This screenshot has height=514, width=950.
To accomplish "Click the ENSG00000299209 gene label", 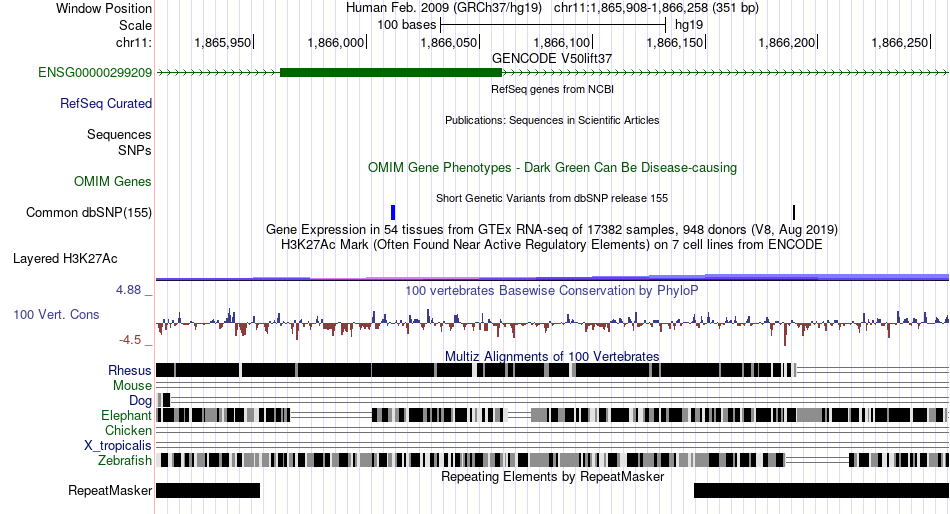I will click(95, 73).
